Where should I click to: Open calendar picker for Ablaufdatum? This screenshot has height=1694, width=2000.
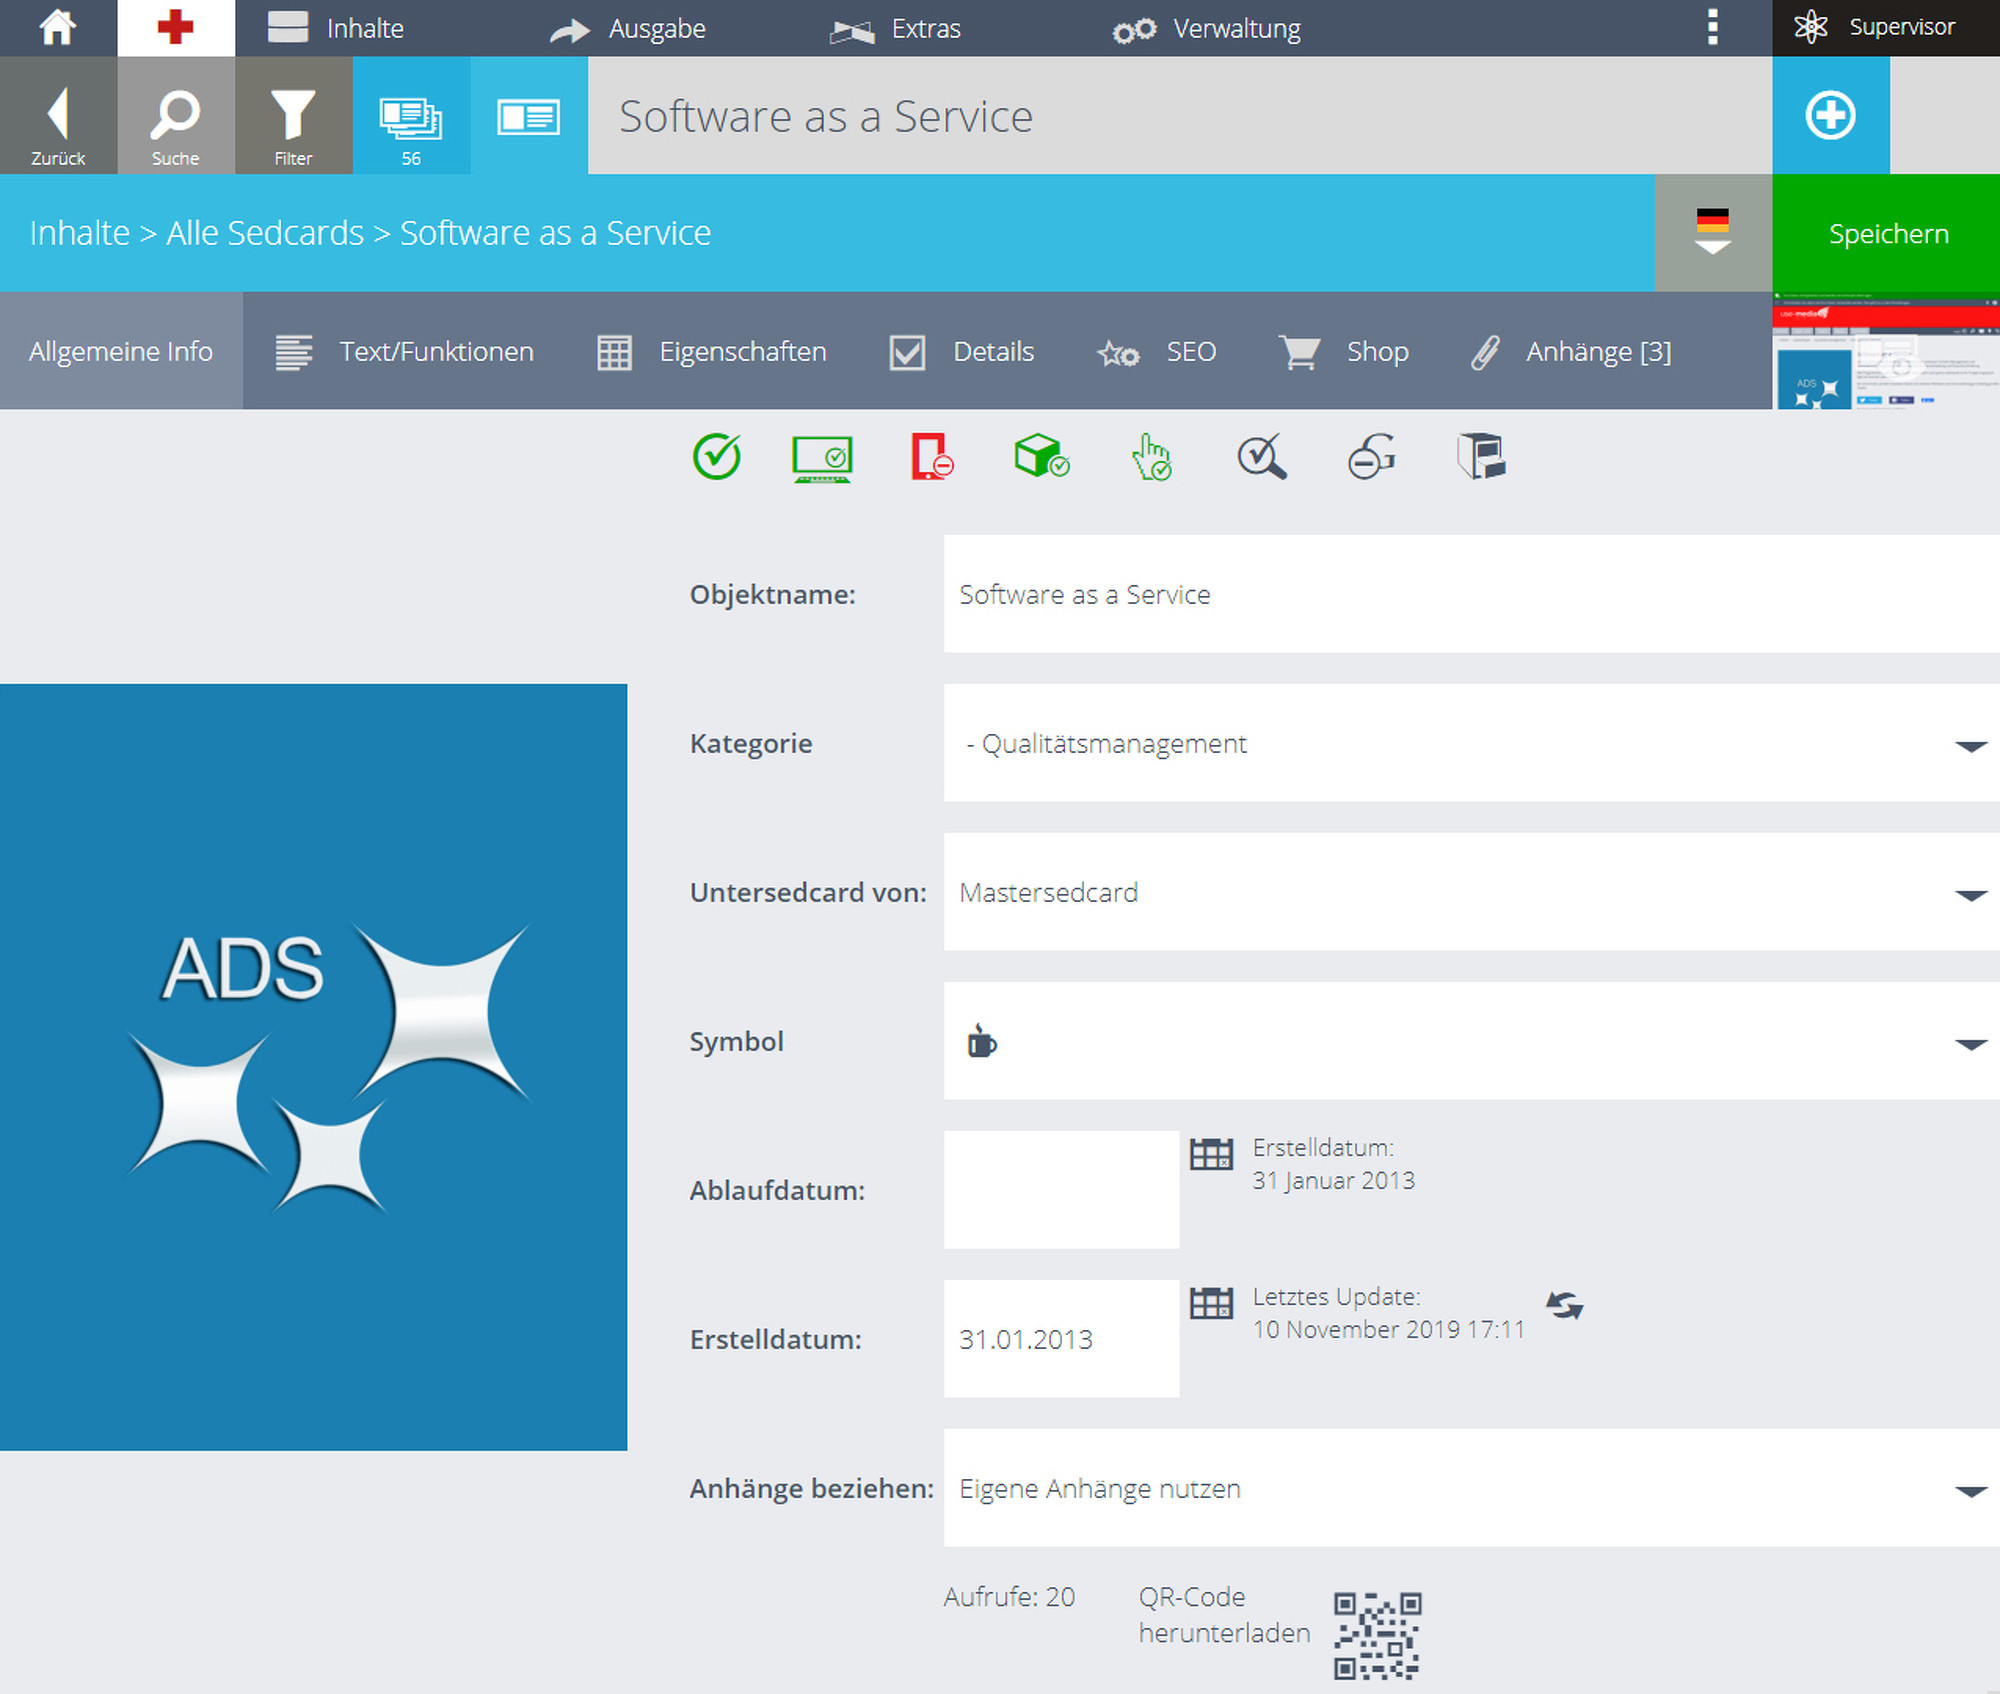click(1211, 1154)
